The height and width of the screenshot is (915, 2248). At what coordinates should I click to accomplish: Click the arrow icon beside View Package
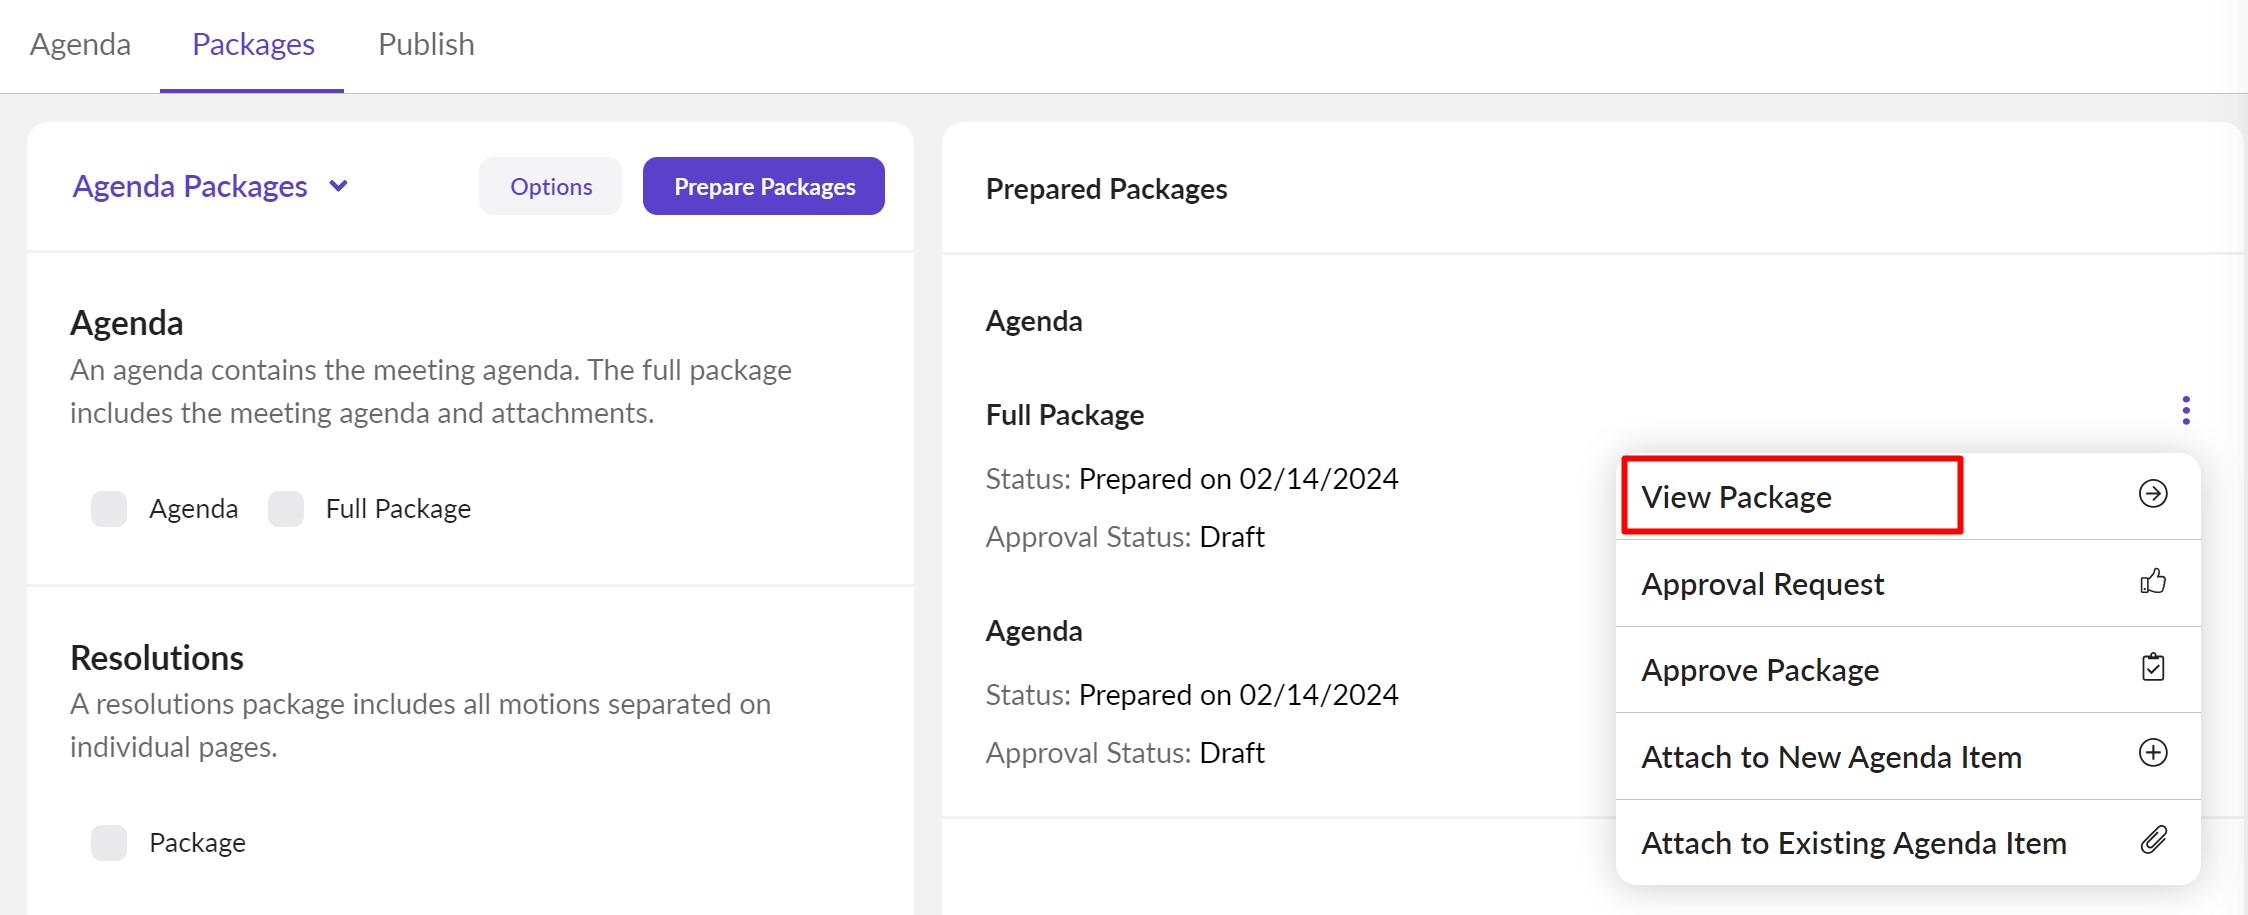click(x=2152, y=494)
